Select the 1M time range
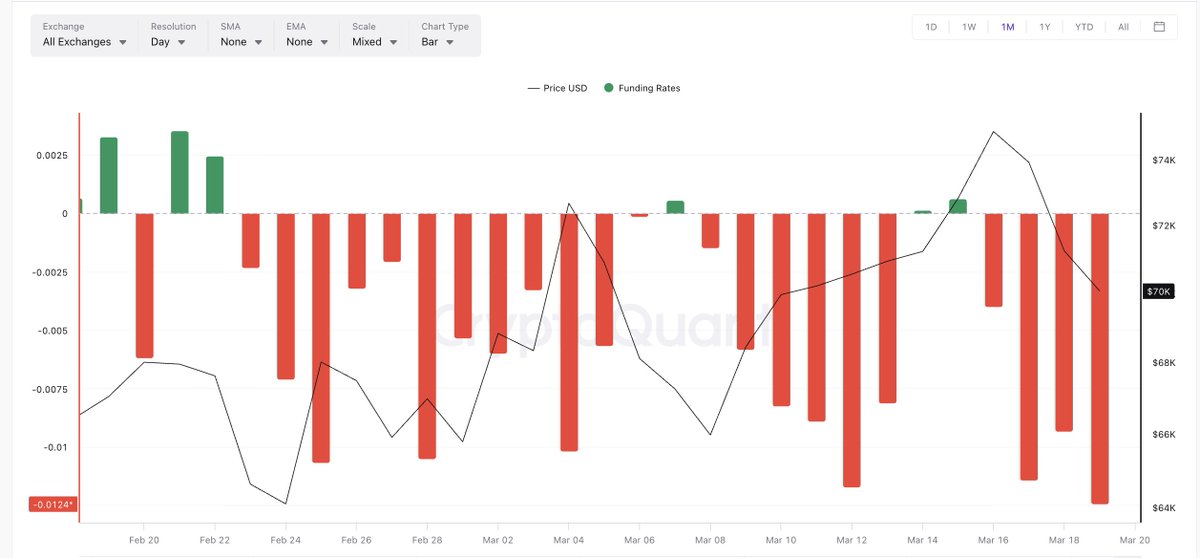This screenshot has width=1200, height=558. point(1007,27)
